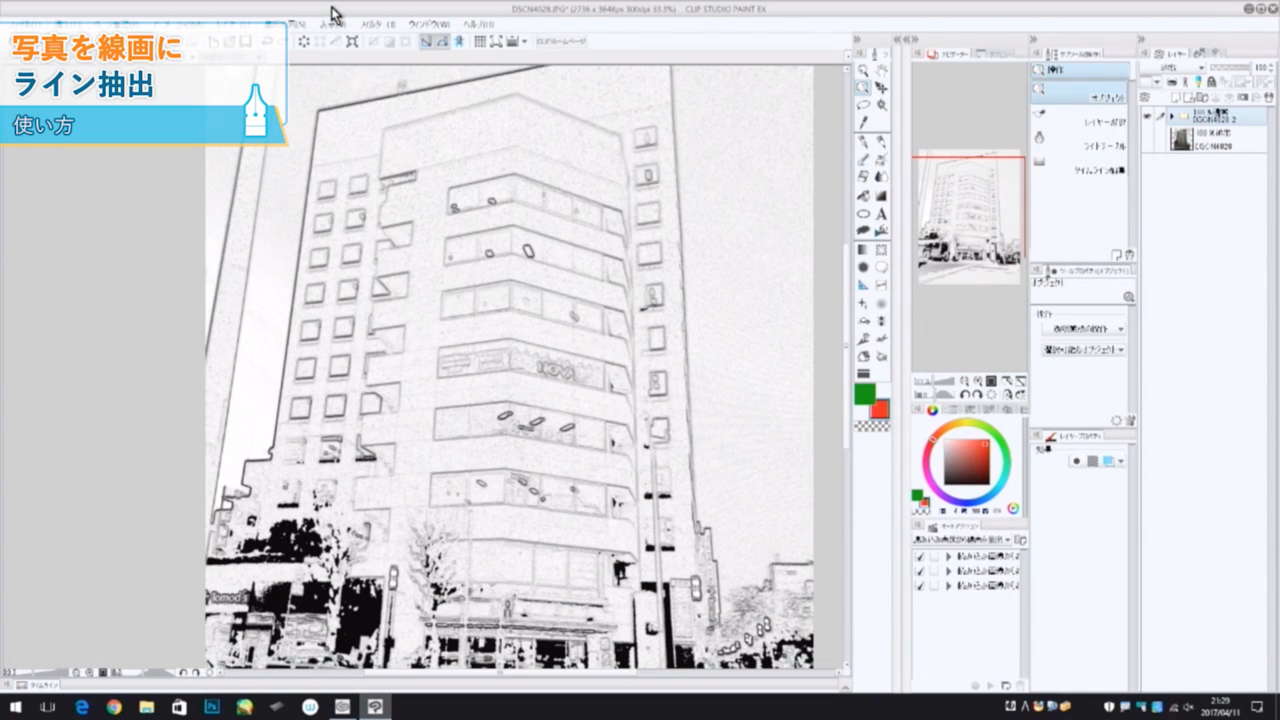
Task: Click the Scale/Rotate transform icon in the command bar
Action: (352, 41)
